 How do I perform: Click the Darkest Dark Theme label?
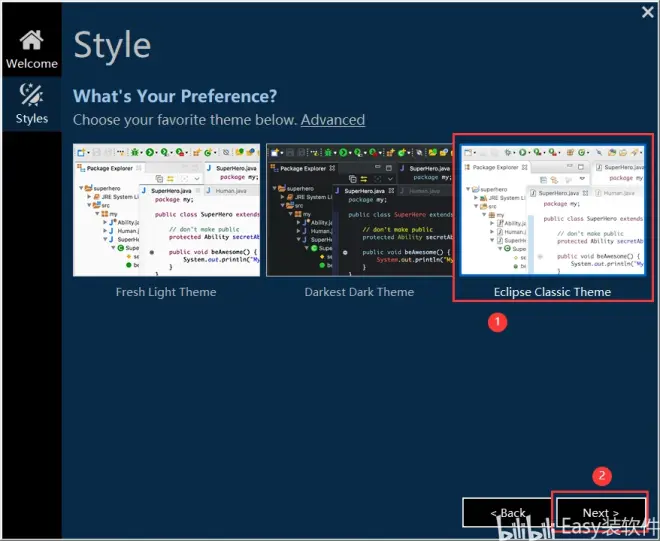point(359,292)
